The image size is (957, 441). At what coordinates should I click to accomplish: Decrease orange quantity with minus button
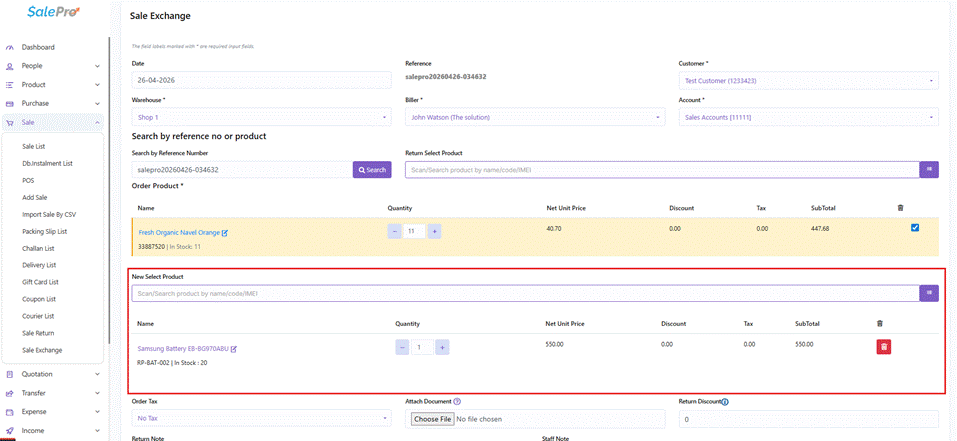point(394,232)
